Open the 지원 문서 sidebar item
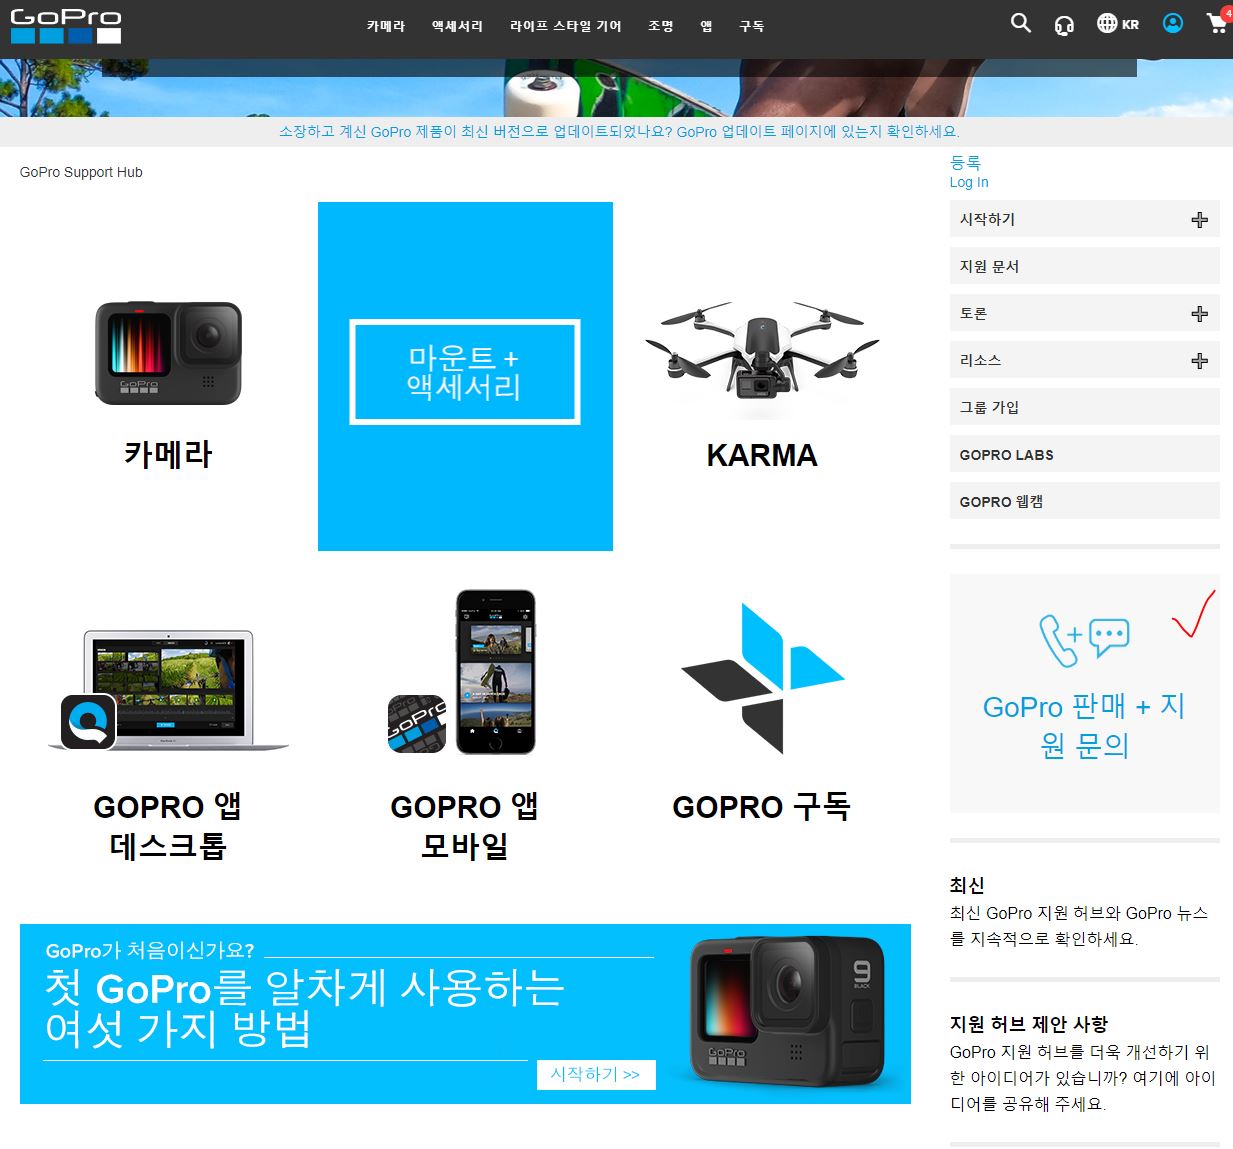Viewport: 1233px width, 1149px height. pos(1085,266)
